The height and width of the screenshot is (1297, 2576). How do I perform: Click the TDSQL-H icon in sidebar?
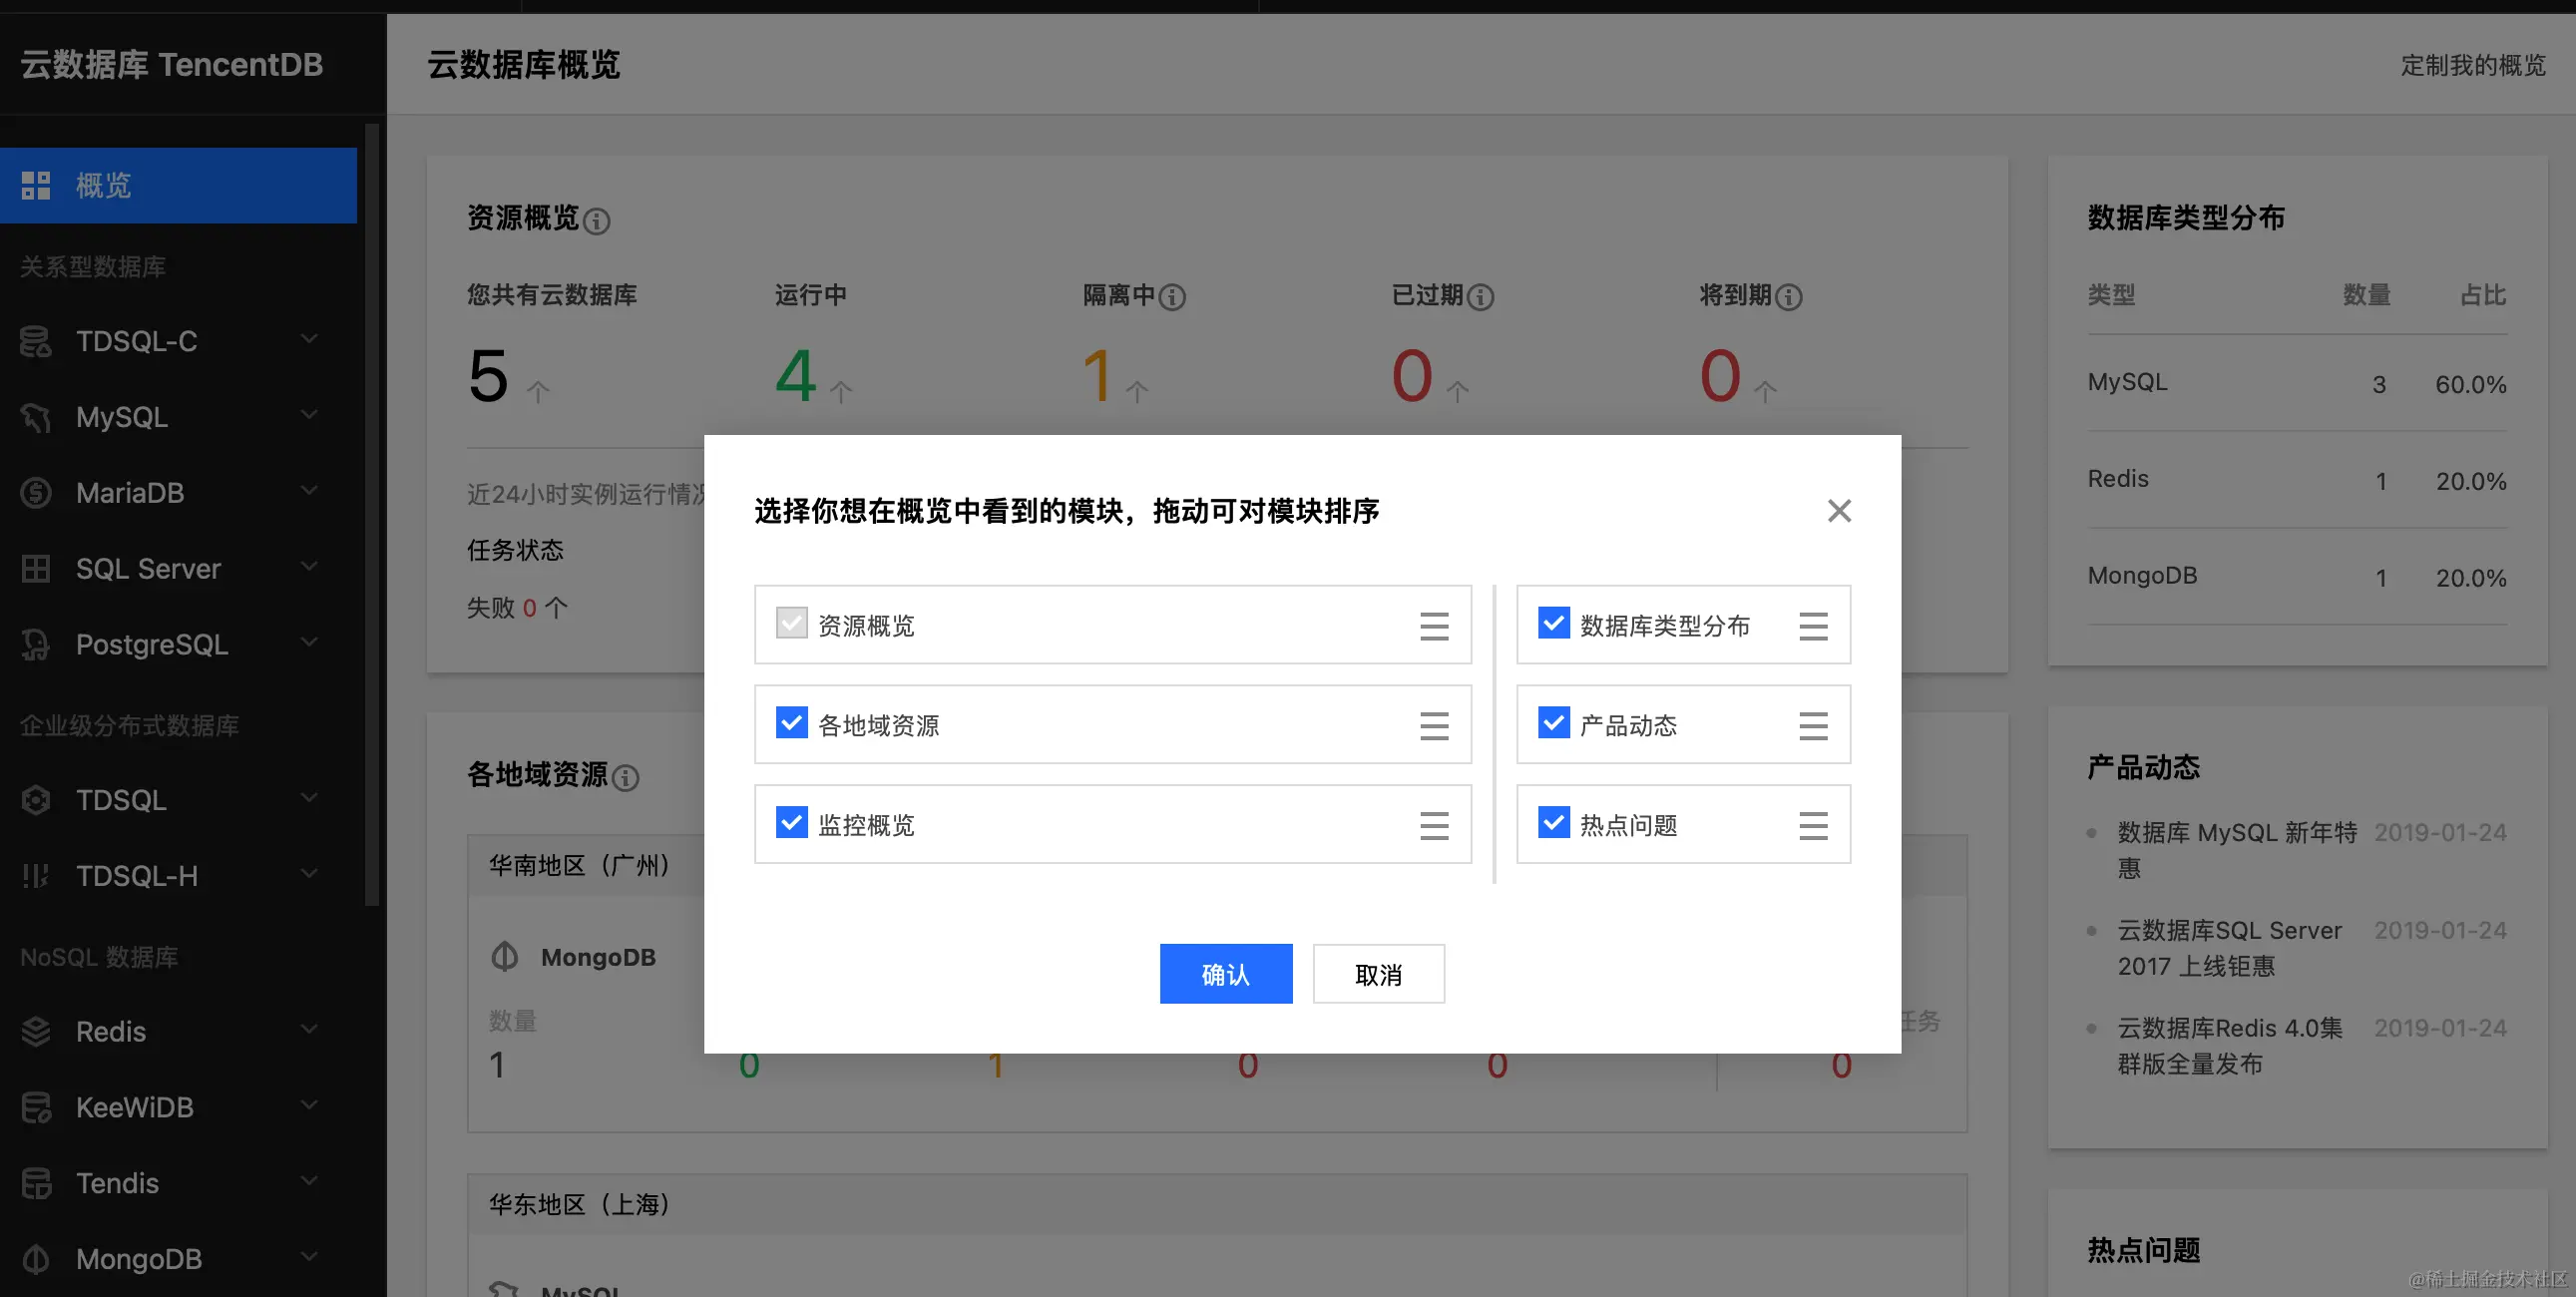coord(36,876)
